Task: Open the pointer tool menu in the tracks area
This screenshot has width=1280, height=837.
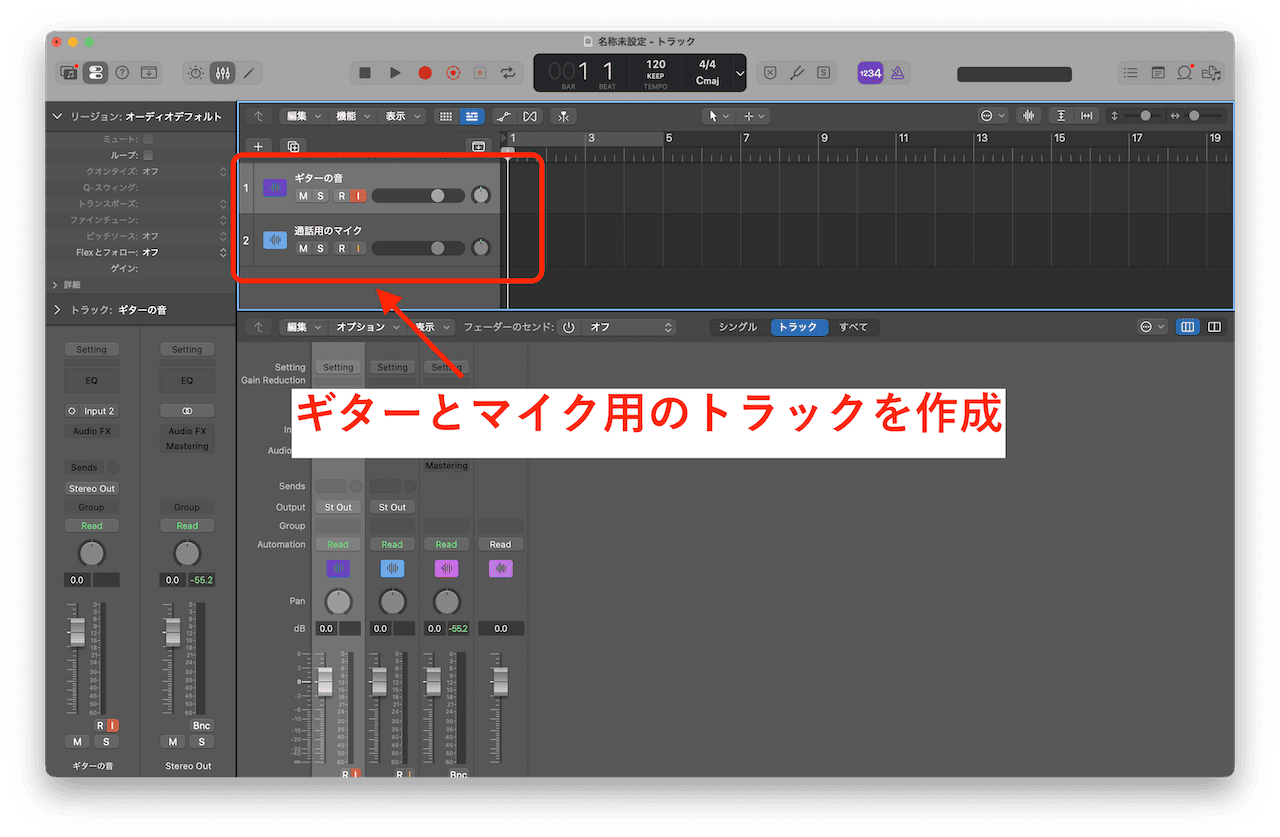Action: click(x=718, y=116)
